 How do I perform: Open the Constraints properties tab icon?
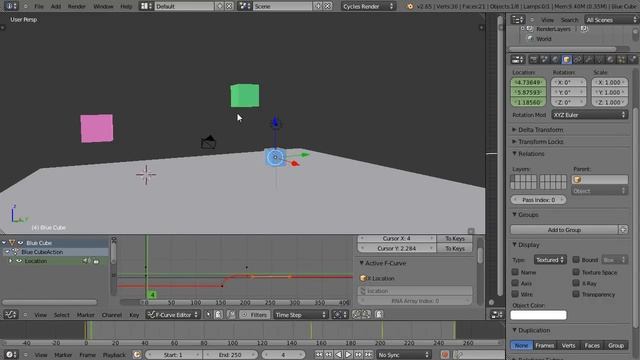point(578,60)
